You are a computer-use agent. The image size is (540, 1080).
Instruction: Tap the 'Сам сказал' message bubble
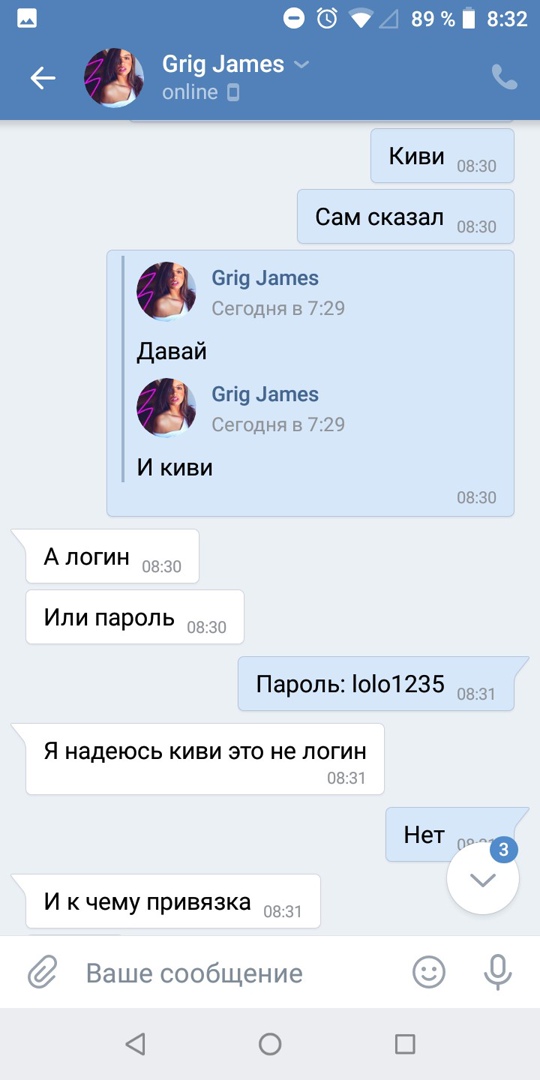(406, 217)
